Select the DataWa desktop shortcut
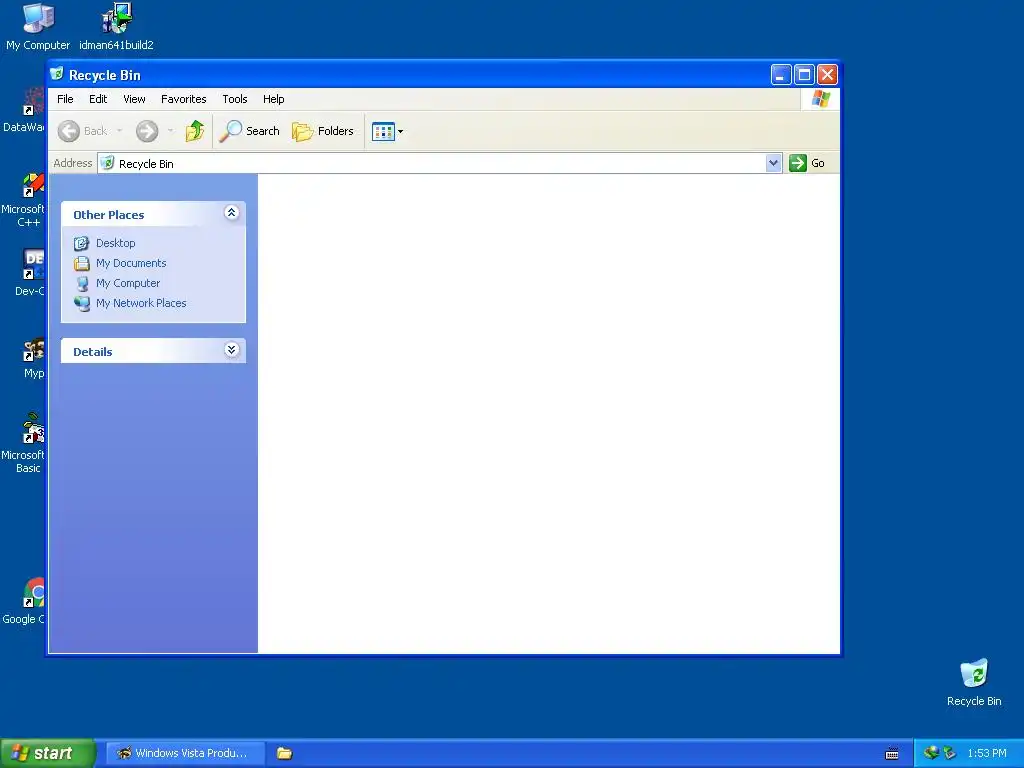The width and height of the screenshot is (1024, 768). coord(24,110)
